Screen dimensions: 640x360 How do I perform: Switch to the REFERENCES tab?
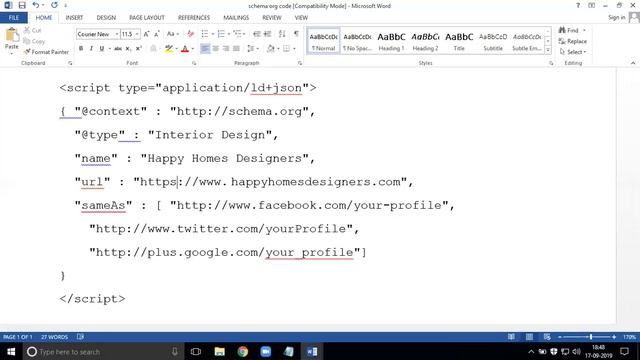coord(194,18)
